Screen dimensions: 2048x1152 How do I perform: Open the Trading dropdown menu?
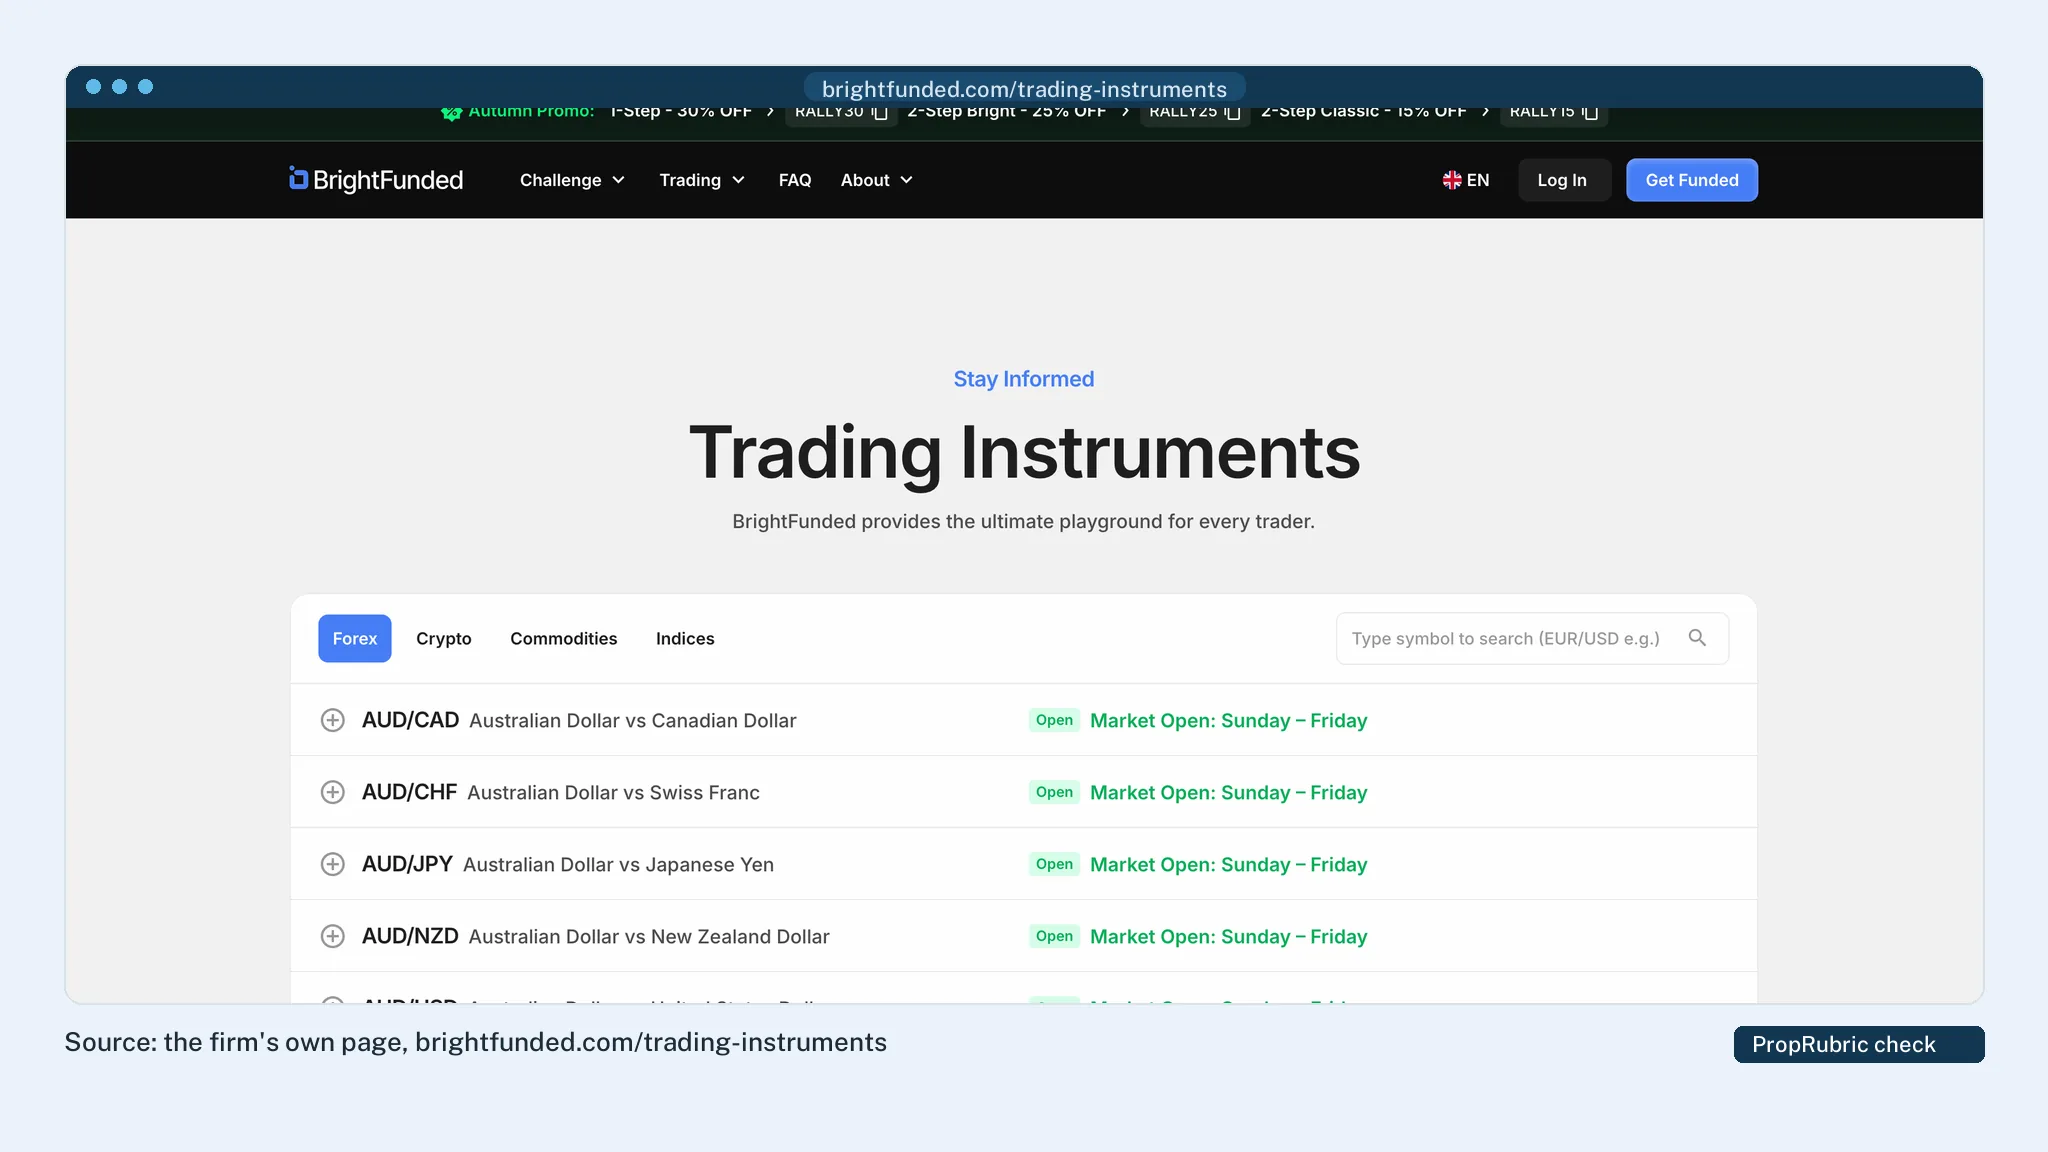click(x=702, y=180)
